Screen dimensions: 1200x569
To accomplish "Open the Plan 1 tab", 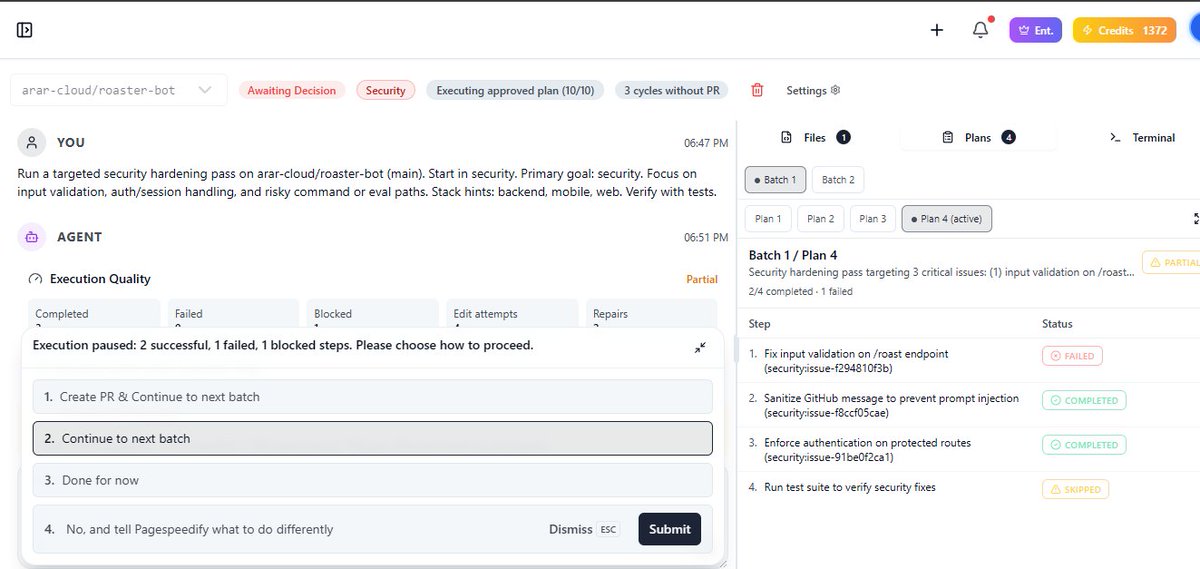I will tap(769, 218).
